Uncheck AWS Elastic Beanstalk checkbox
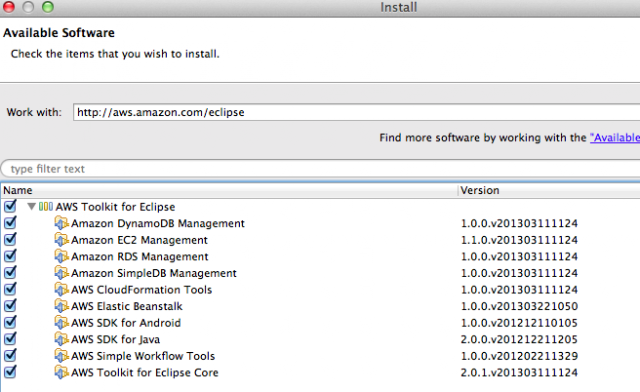640x392 pixels. pos(10,305)
